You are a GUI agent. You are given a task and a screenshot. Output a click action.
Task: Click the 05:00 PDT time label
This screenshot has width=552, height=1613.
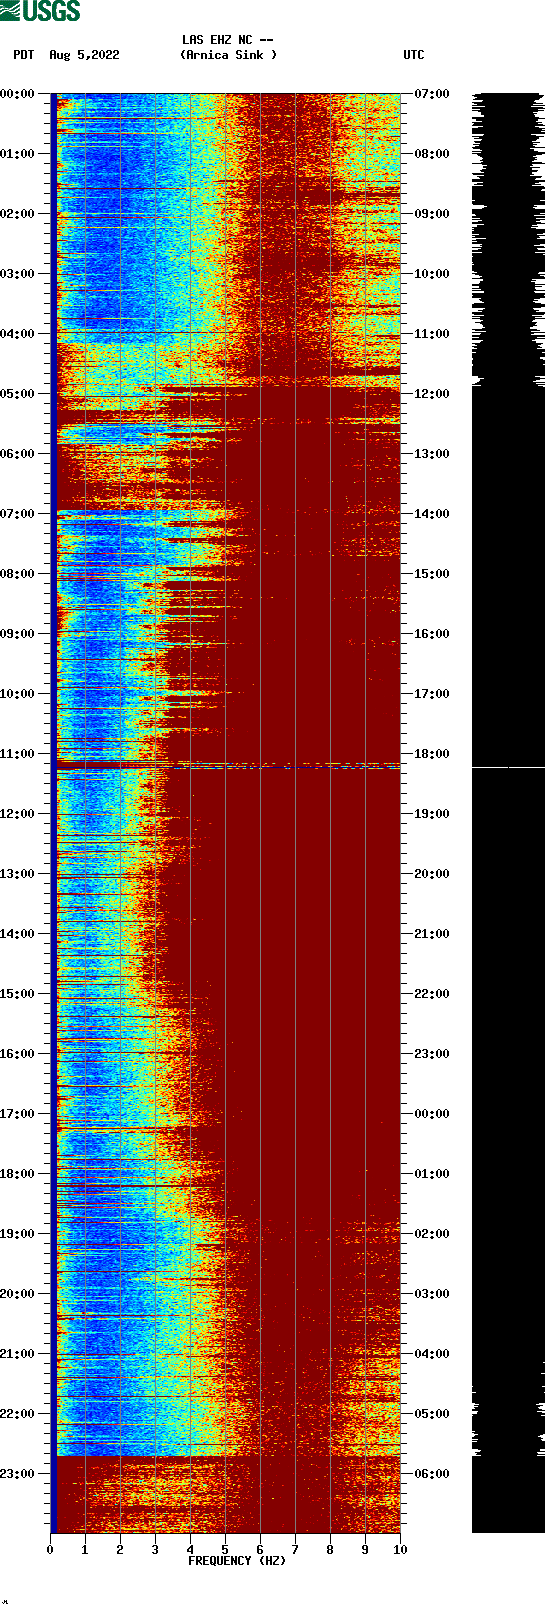[18, 394]
